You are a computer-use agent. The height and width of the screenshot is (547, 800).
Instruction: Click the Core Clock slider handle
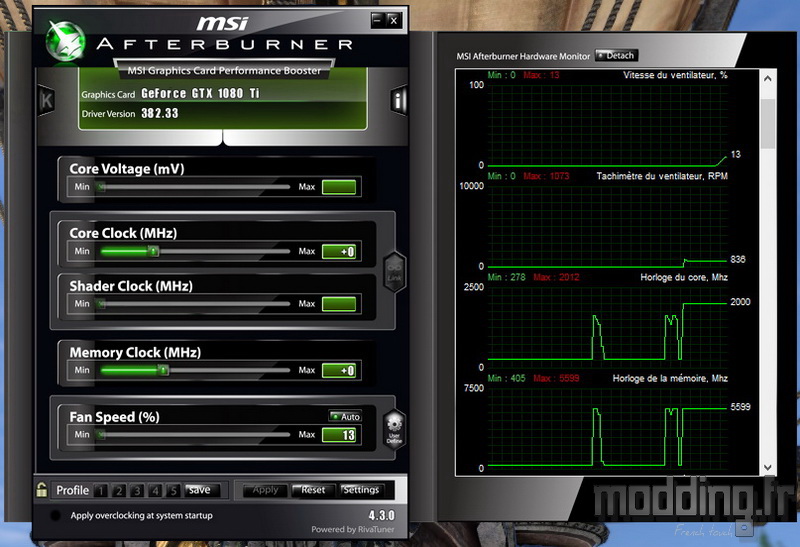153,251
